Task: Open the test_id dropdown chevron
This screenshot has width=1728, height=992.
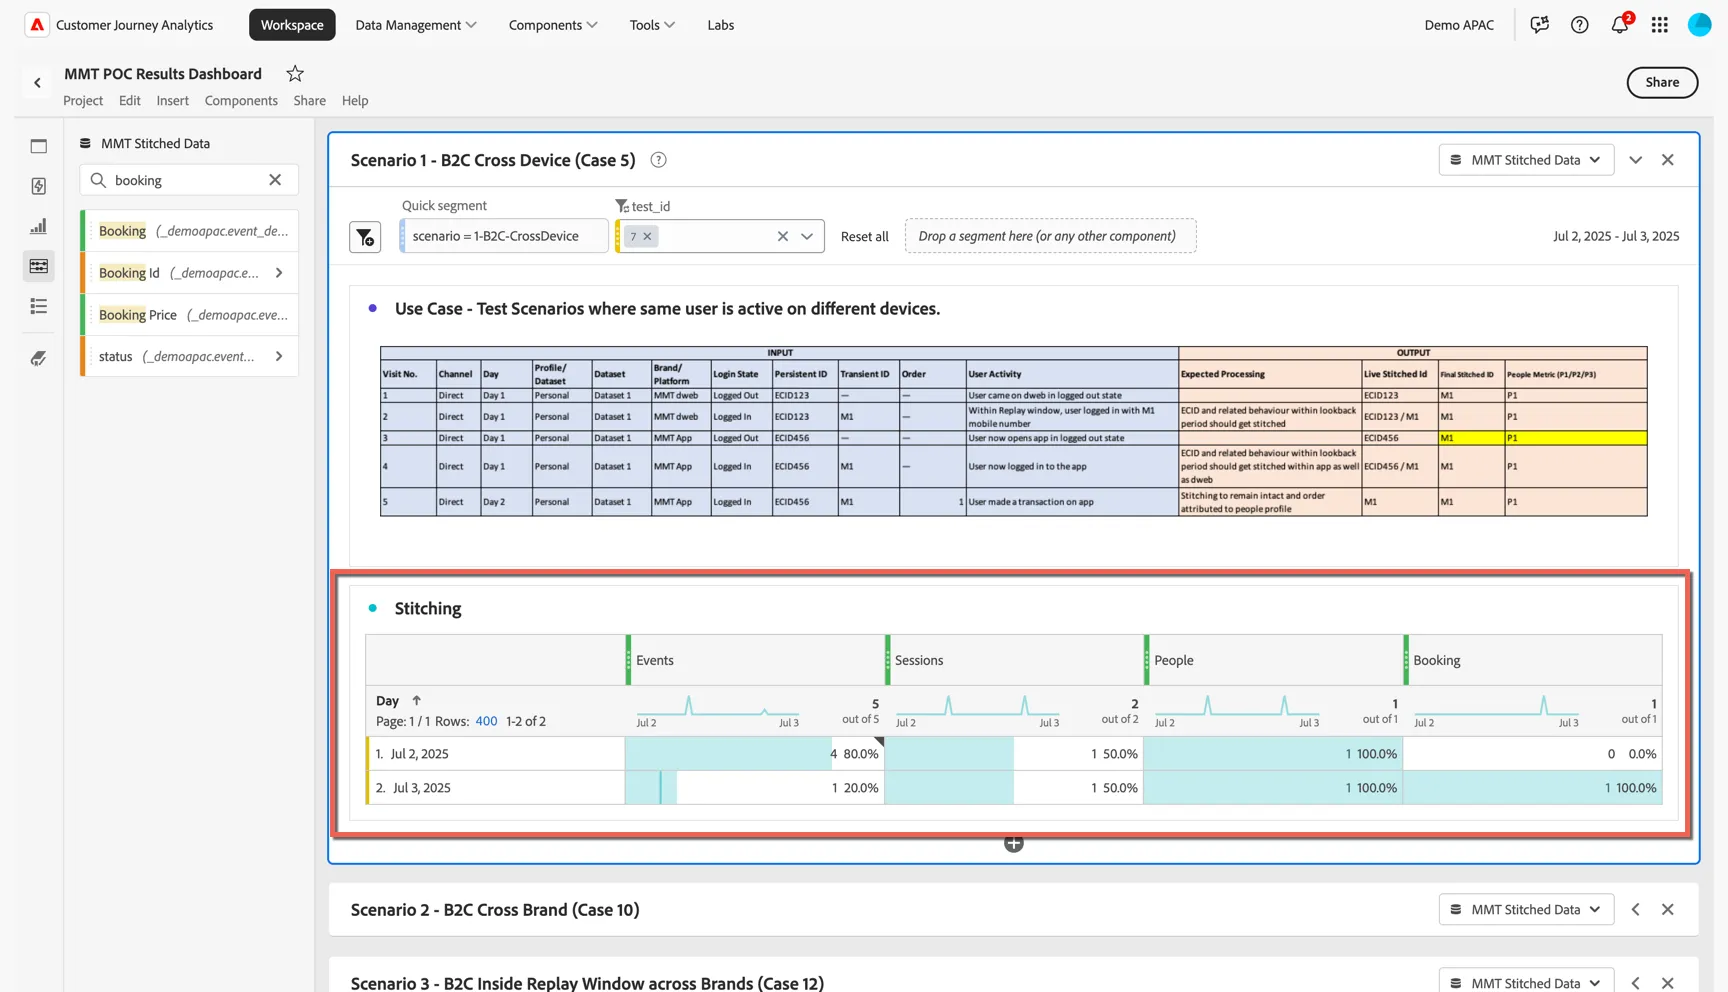Action: [807, 236]
